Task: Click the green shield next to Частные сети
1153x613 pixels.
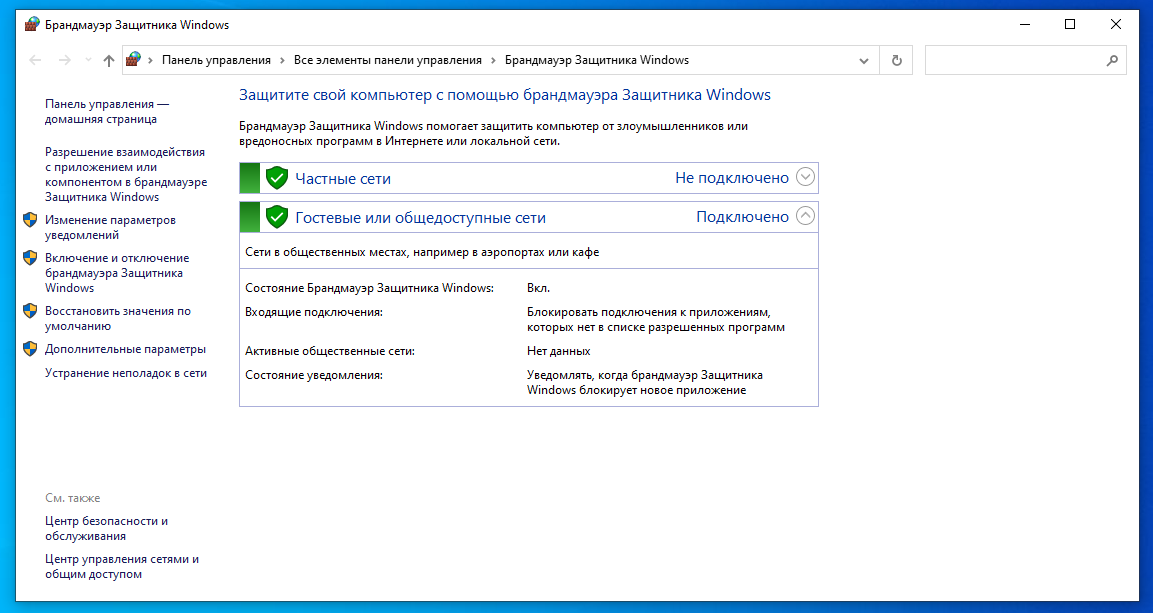Action: (277, 178)
